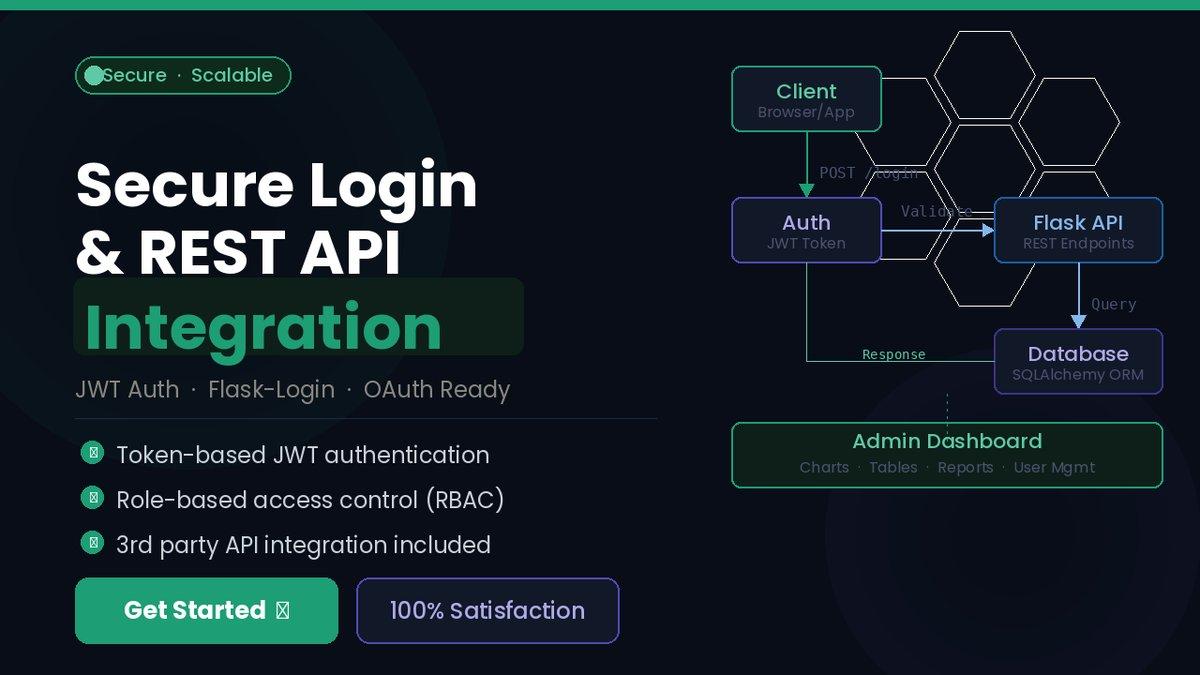Click the POST /login arrow label
The width and height of the screenshot is (1200, 675).
pos(868,173)
